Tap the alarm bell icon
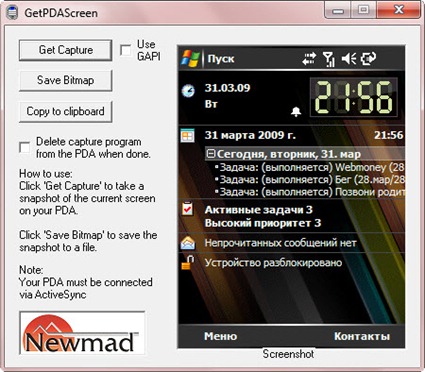 point(296,112)
